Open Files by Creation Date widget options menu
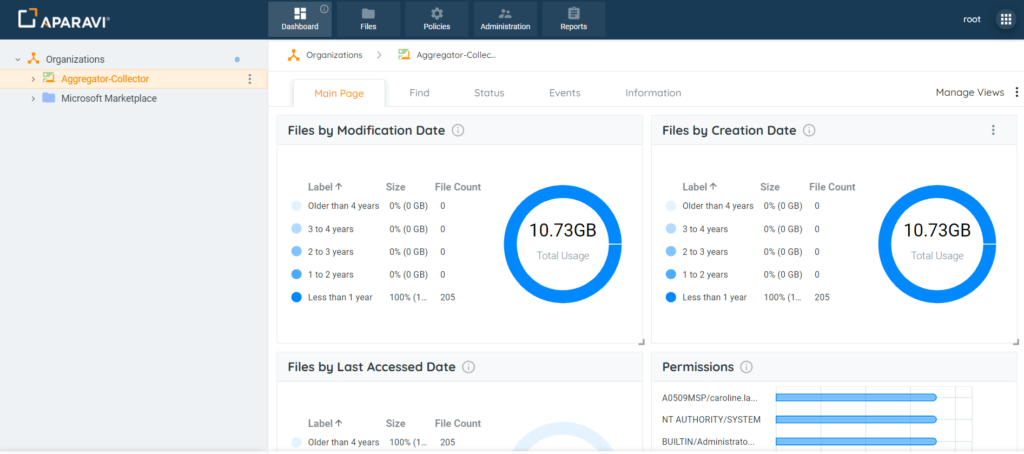This screenshot has height=454, width=1024. tap(993, 131)
